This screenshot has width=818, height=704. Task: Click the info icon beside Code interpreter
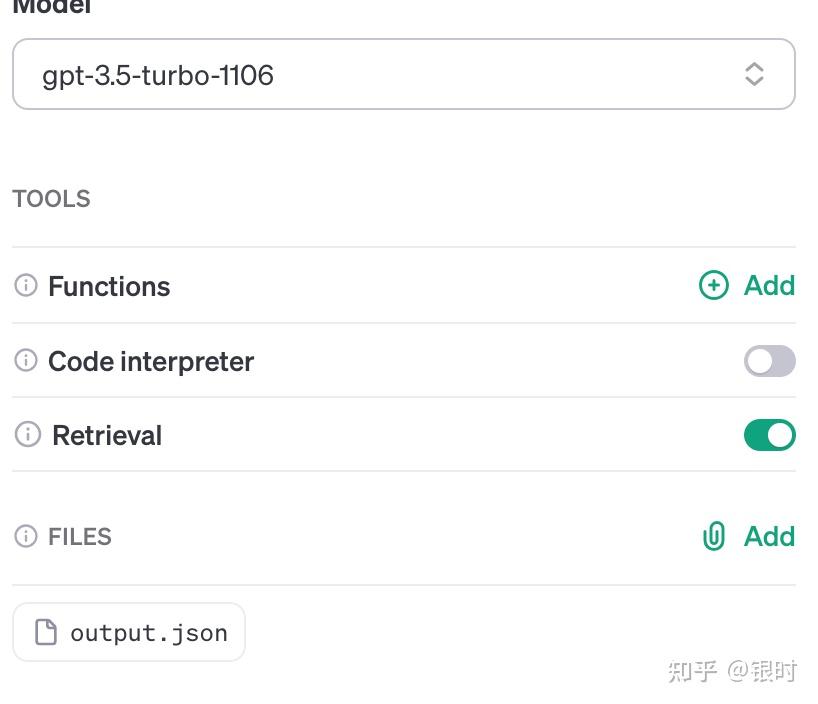pyautogui.click(x=26, y=361)
